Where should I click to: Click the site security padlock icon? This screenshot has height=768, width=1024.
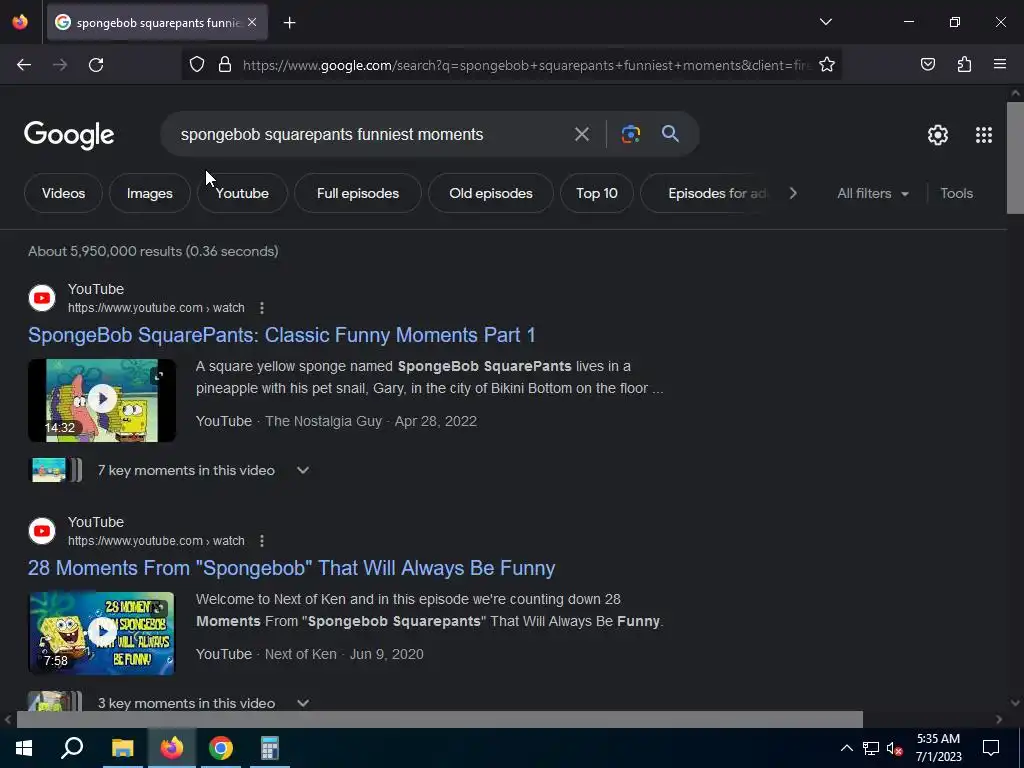225,65
